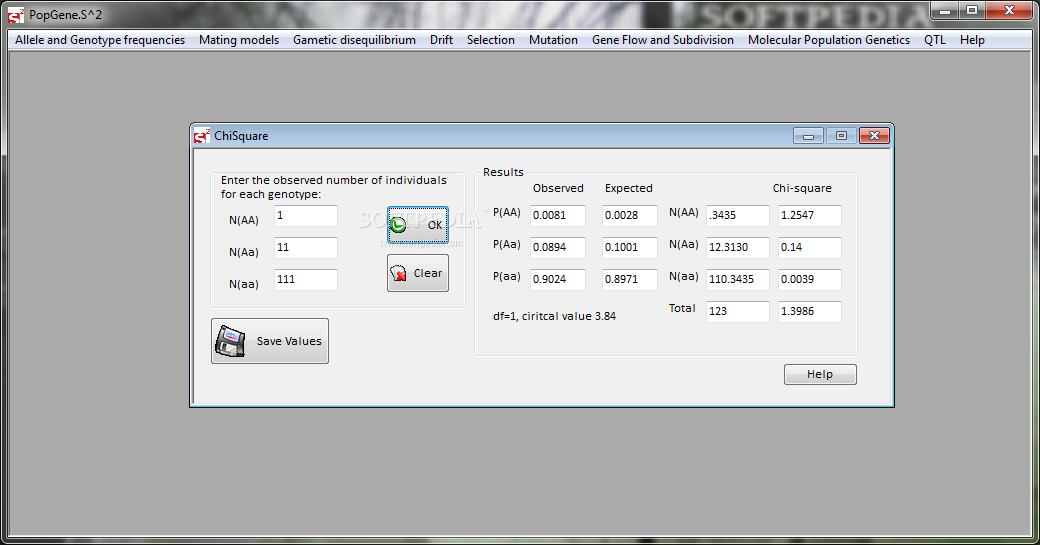This screenshot has height=545, width=1040.
Task: Select chi-square value 0.0039
Action: pyautogui.click(x=810, y=279)
